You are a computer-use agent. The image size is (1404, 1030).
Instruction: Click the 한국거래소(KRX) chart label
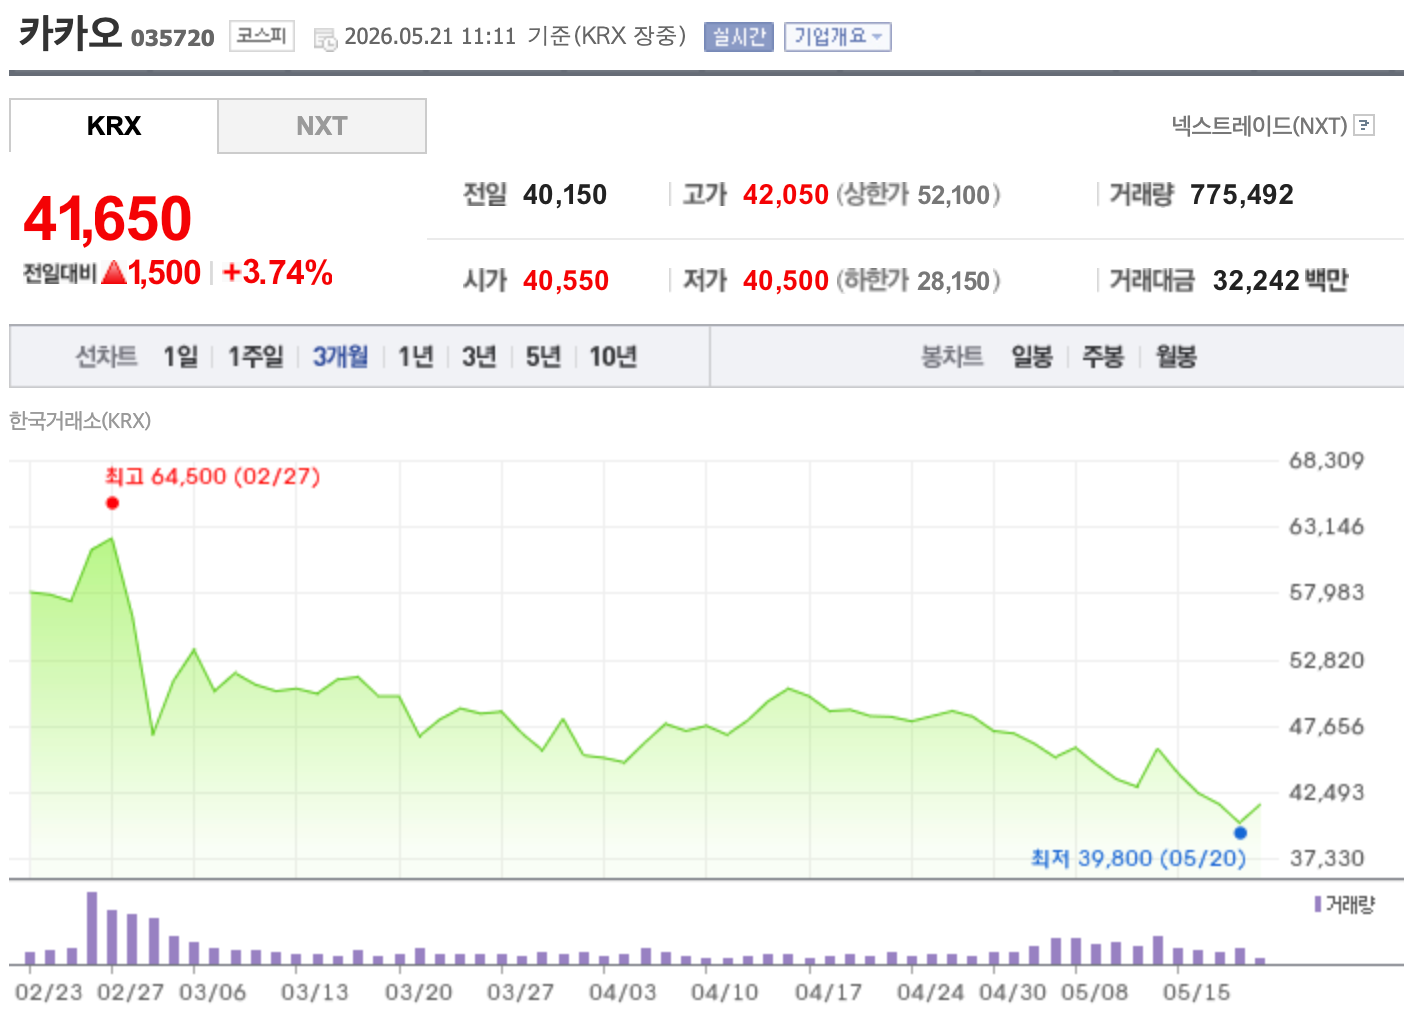point(80,421)
